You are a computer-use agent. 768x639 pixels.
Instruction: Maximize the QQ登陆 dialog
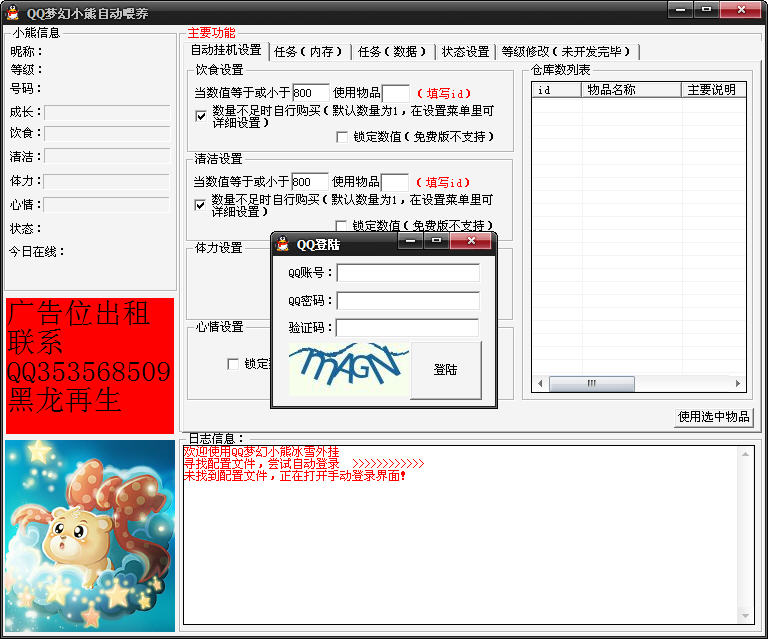pos(436,241)
